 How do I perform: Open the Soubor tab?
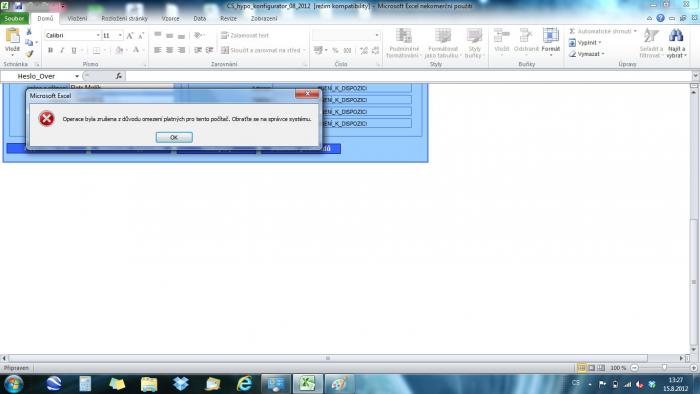click(14, 18)
